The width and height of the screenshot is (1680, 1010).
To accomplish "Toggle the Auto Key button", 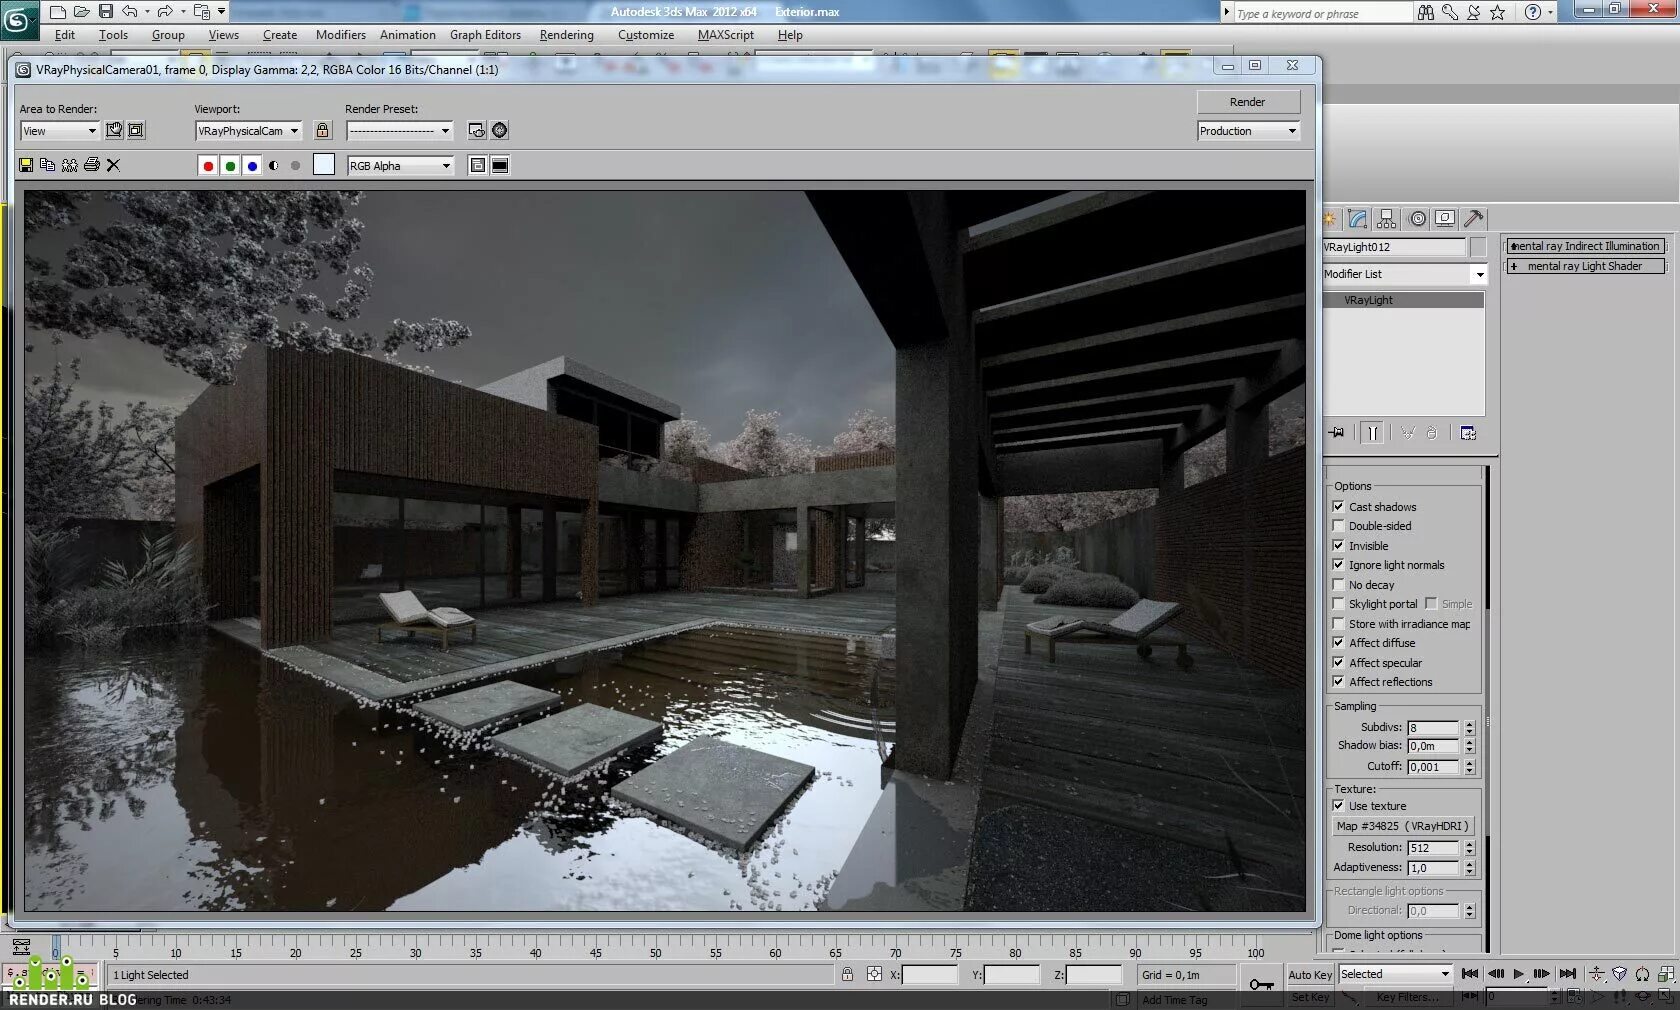I will pos(1310,975).
